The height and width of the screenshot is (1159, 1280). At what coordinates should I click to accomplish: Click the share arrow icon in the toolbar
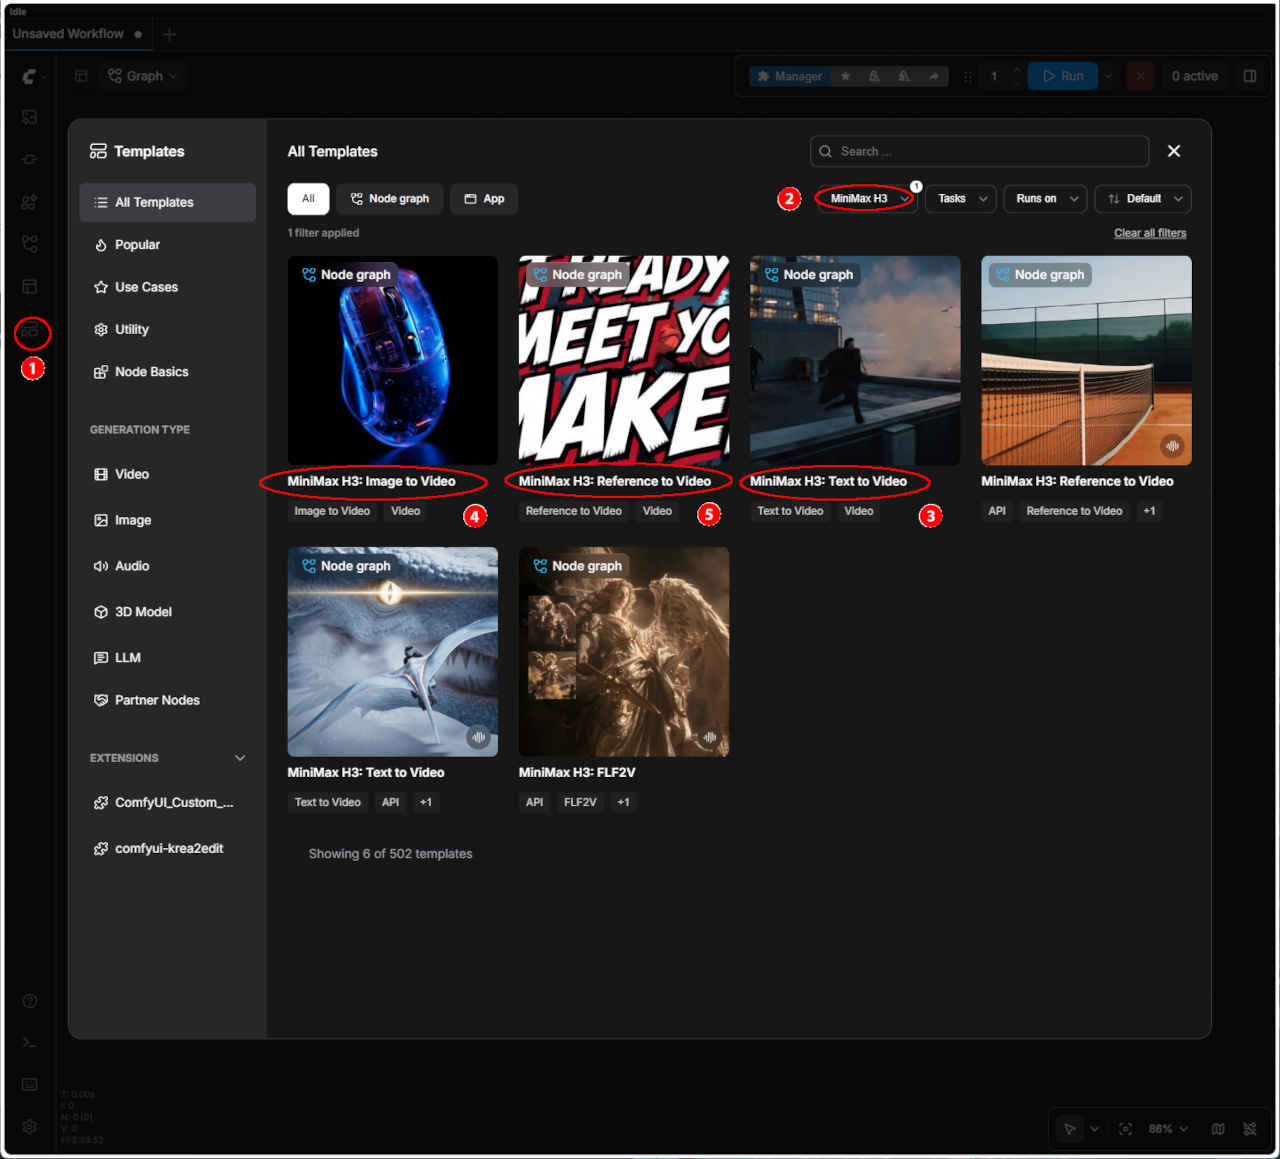[933, 76]
